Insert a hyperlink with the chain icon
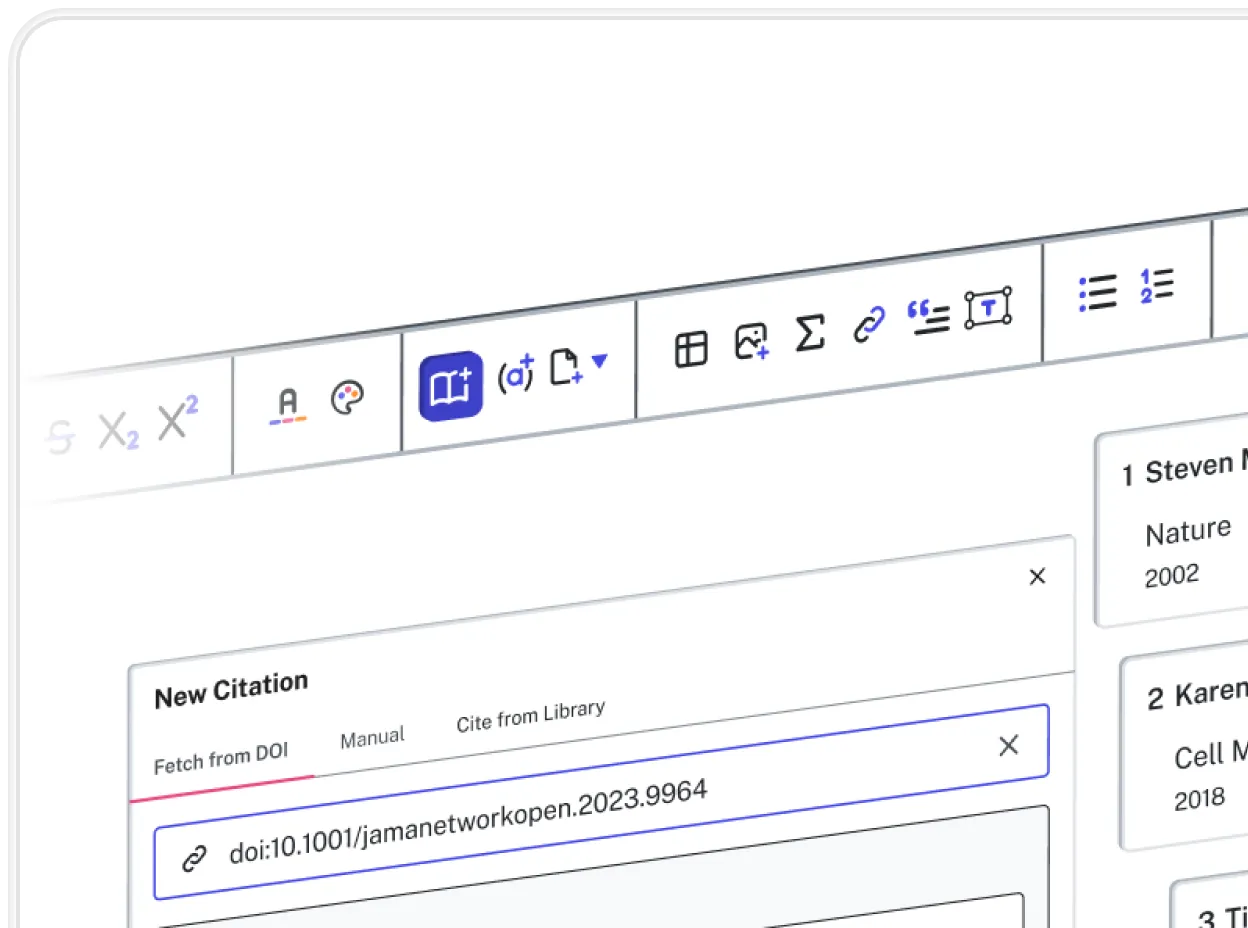Image resolution: width=1248 pixels, height=928 pixels. 869,325
